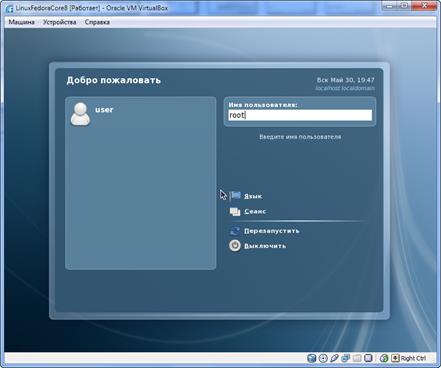Open the Машина menu
The height and width of the screenshot is (368, 441).
pos(21,22)
